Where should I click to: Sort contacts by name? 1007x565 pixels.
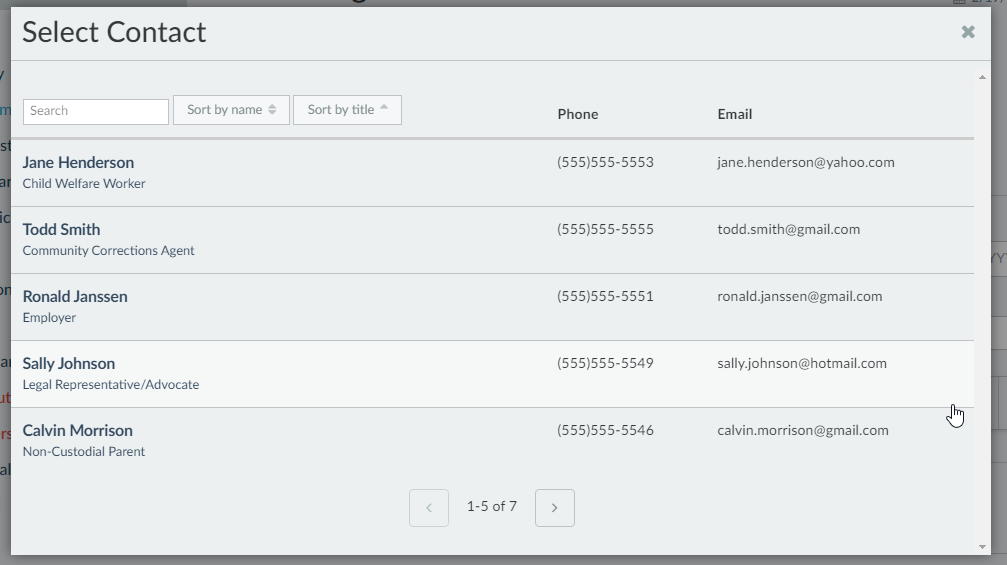pyautogui.click(x=231, y=110)
